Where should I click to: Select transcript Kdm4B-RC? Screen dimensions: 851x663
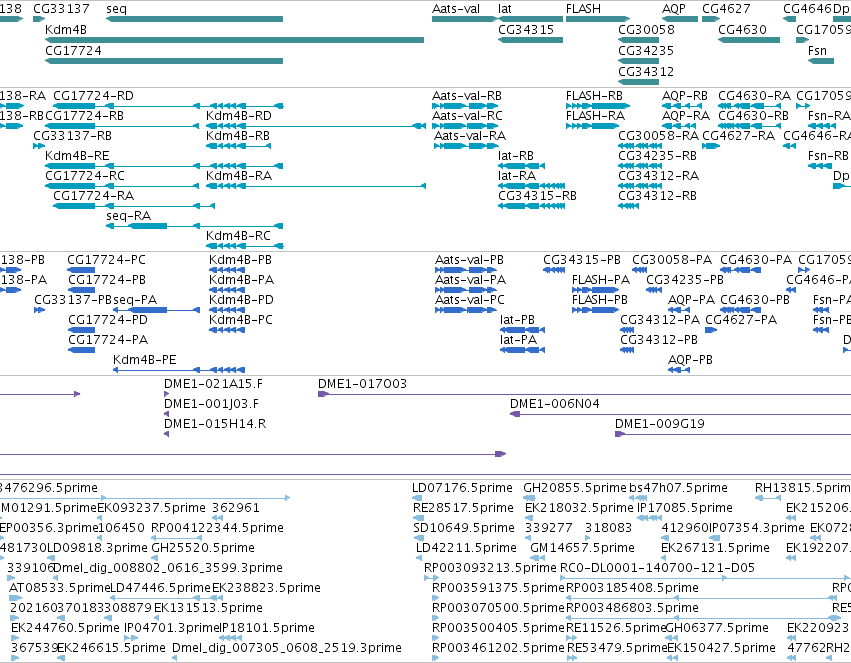(x=238, y=236)
